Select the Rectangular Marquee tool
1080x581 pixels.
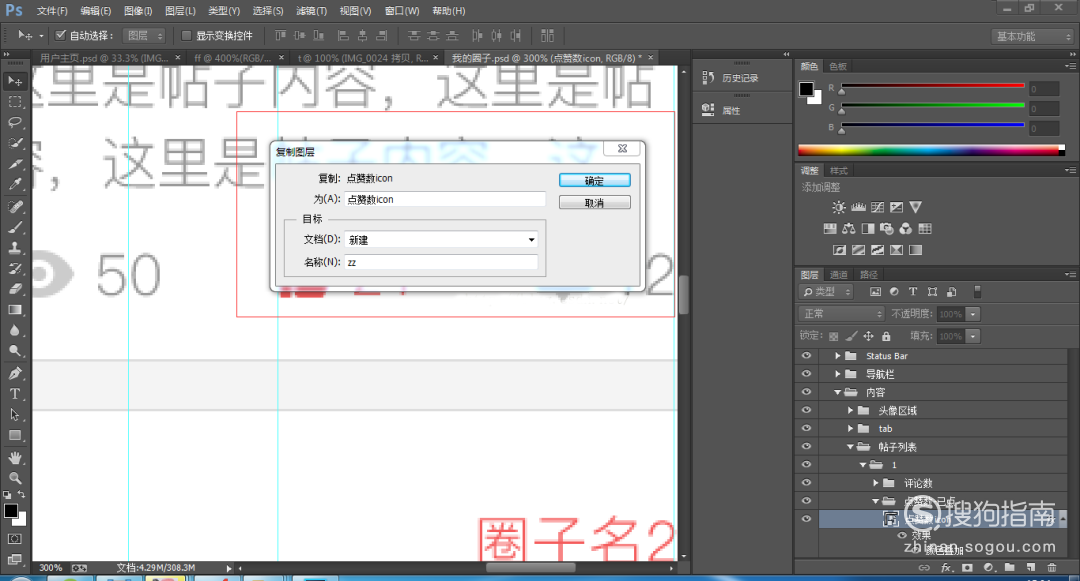tap(14, 102)
